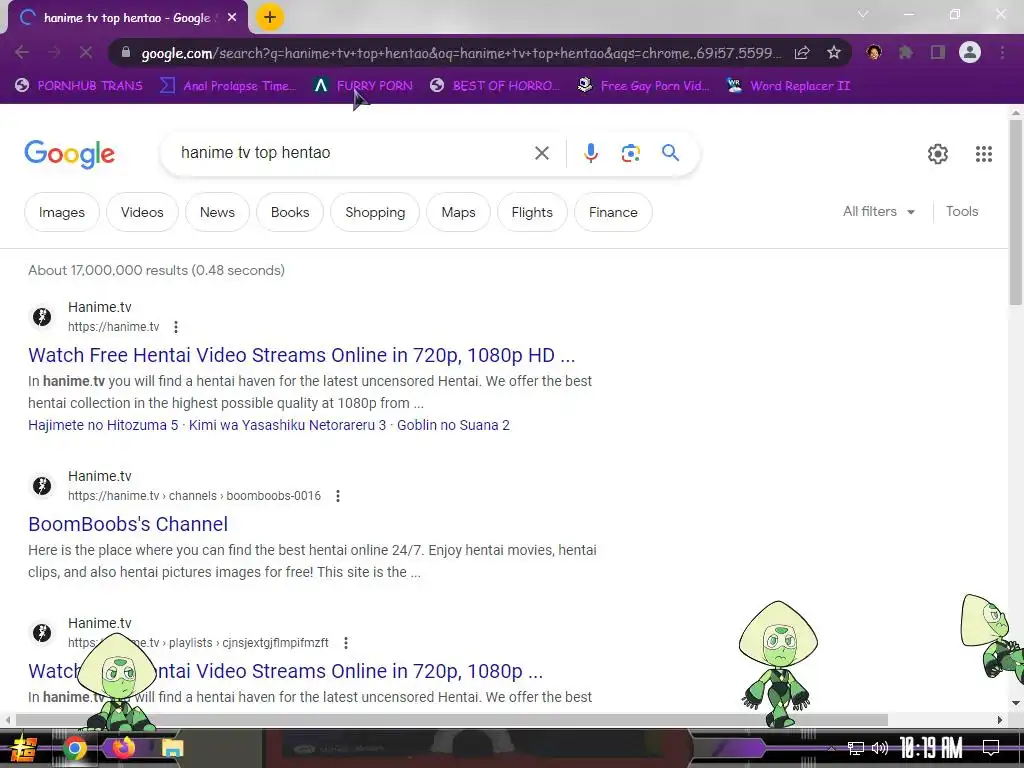1024x768 pixels.
Task: Click the horizontal scrollbar thumb
Action: point(451,720)
